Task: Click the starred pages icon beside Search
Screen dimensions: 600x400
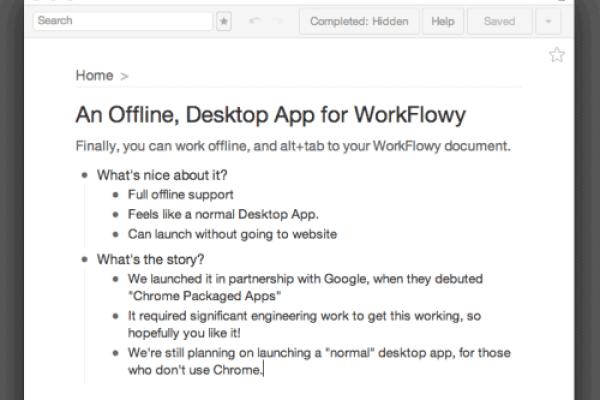Action: click(x=224, y=21)
